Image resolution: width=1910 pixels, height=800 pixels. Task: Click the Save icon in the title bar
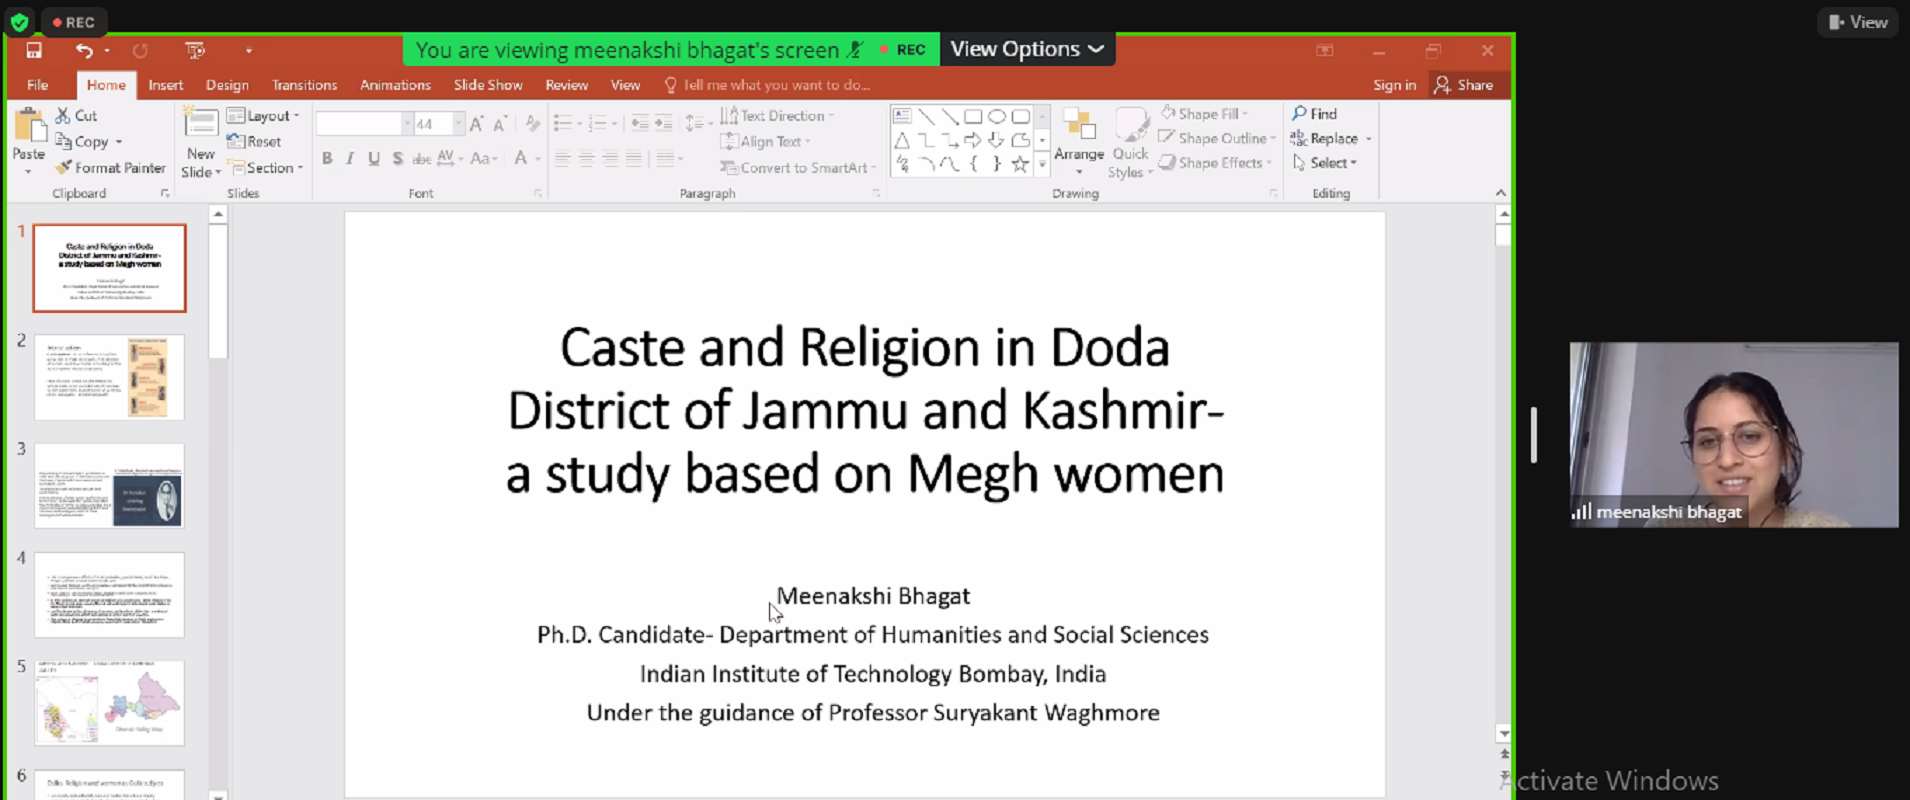click(34, 50)
